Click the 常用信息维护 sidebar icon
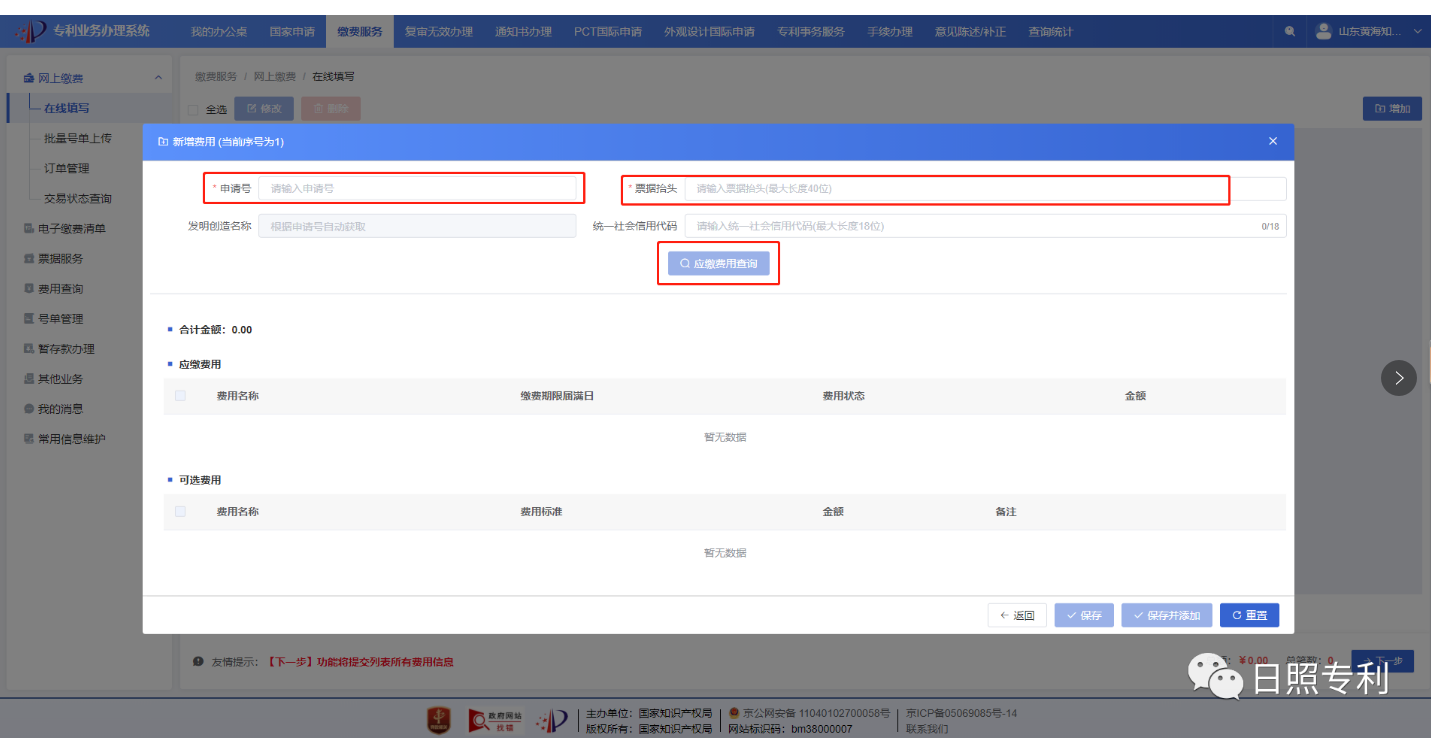The image size is (1431, 738). click(x=29, y=439)
